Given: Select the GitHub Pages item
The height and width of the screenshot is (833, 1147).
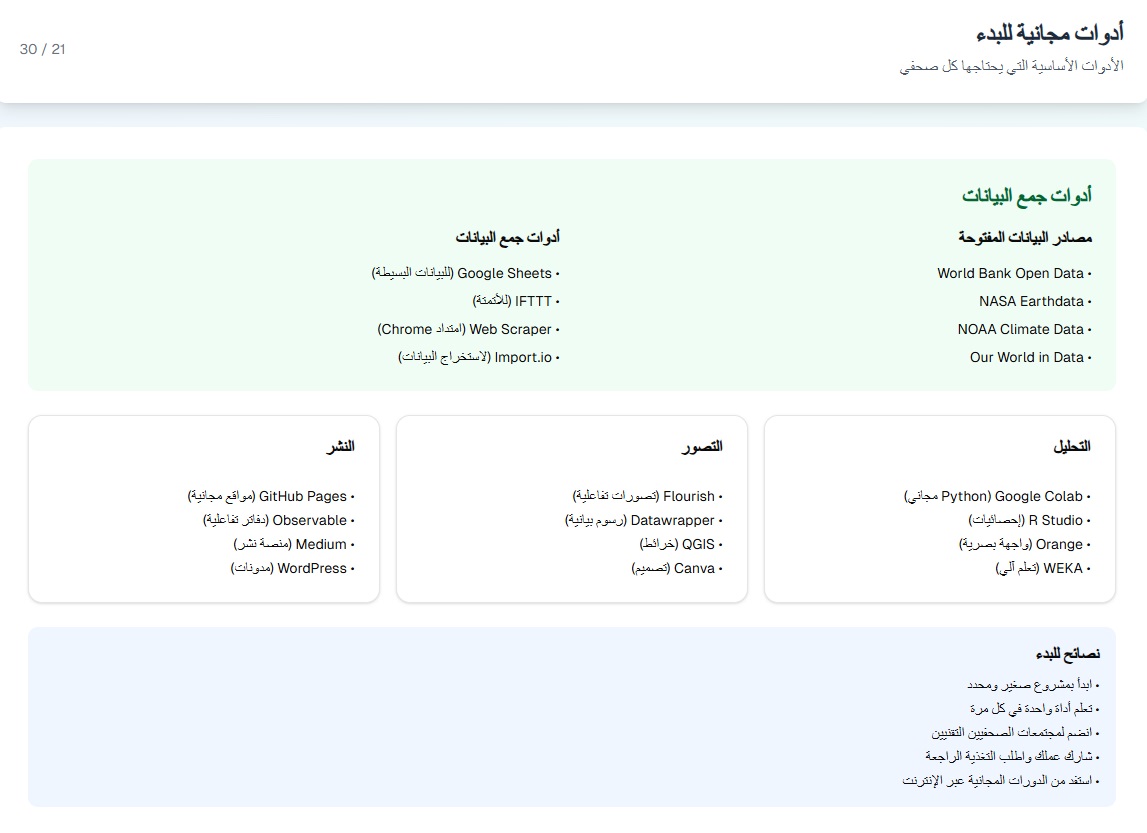Looking at the screenshot, I should pos(271,496).
